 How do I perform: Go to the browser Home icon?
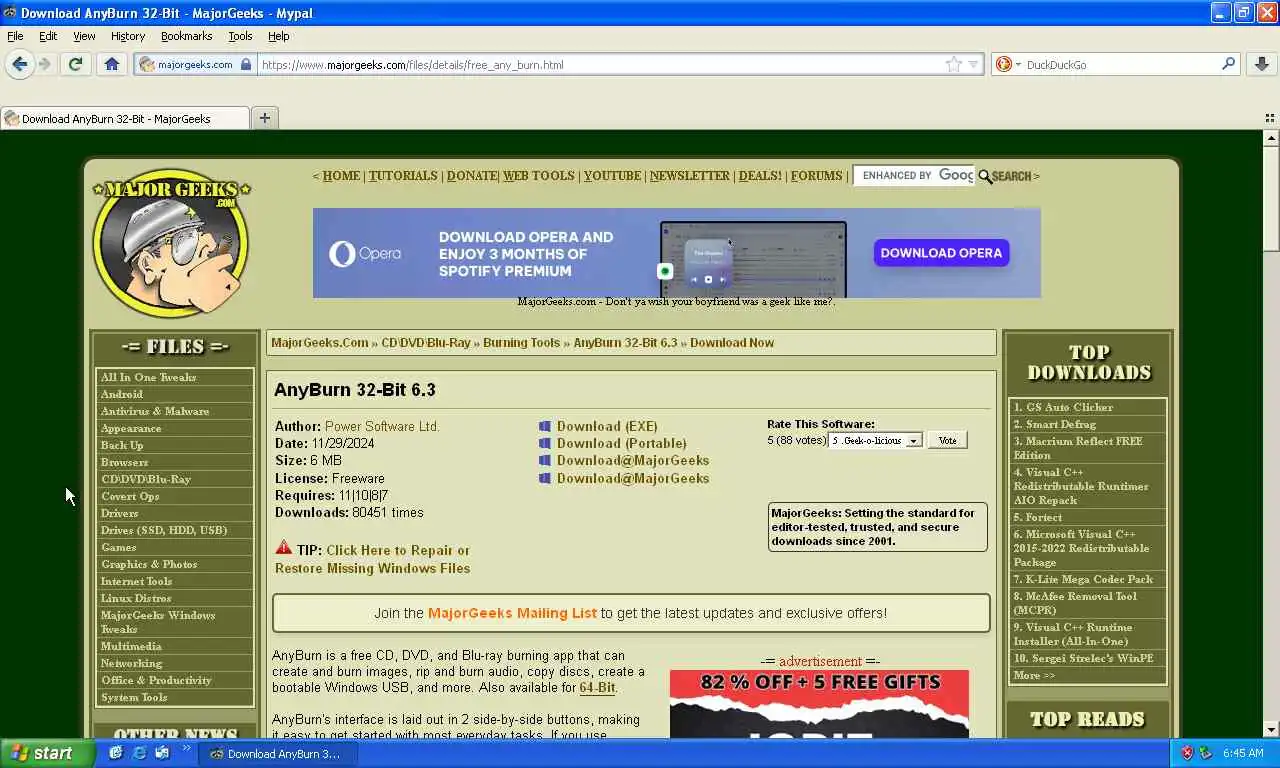[112, 64]
